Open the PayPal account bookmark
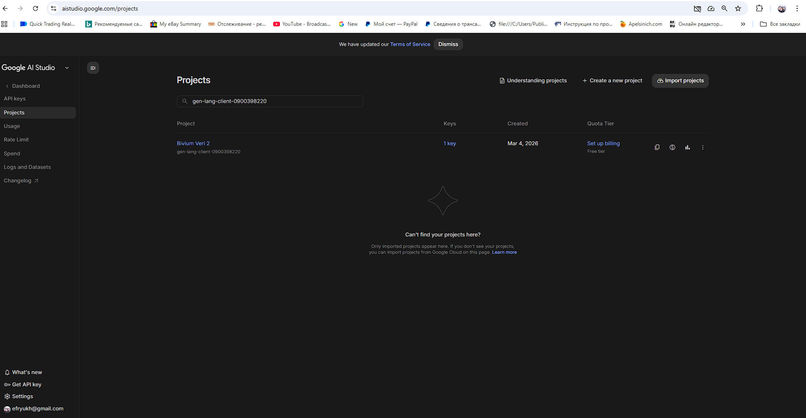The image size is (806, 418). click(x=391, y=24)
